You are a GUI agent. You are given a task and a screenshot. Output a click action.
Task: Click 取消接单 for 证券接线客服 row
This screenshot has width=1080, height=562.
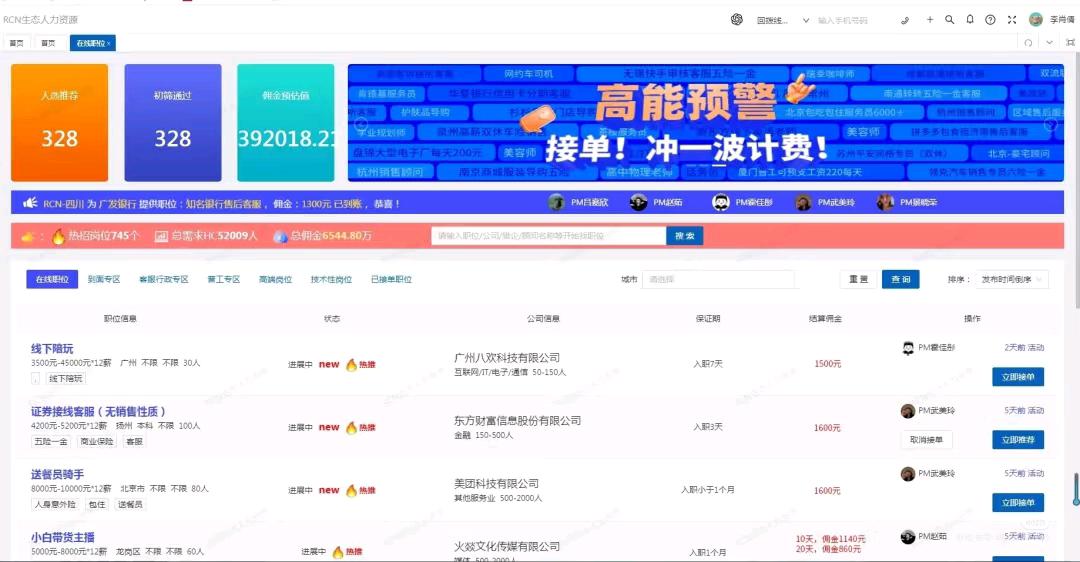[926, 439]
